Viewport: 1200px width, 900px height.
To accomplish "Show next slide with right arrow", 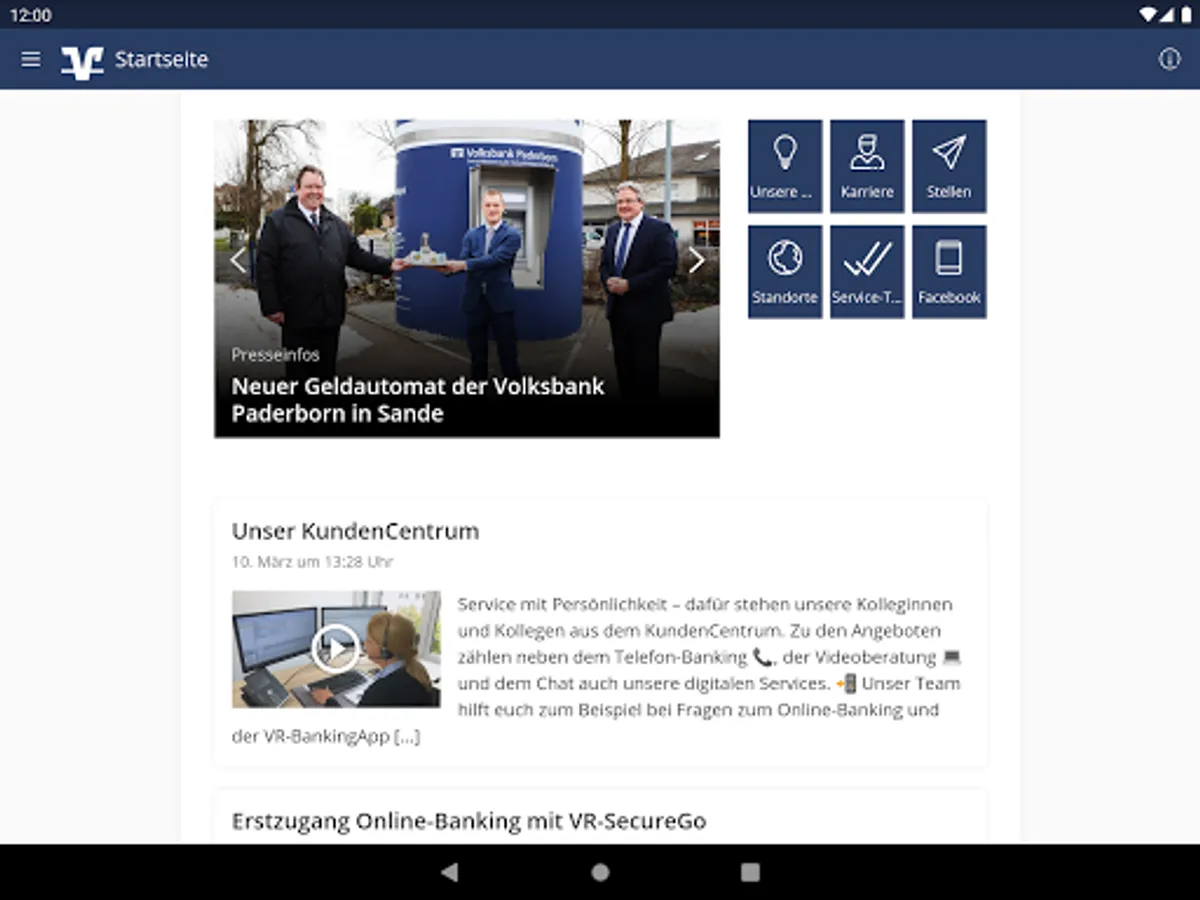I will 696,261.
